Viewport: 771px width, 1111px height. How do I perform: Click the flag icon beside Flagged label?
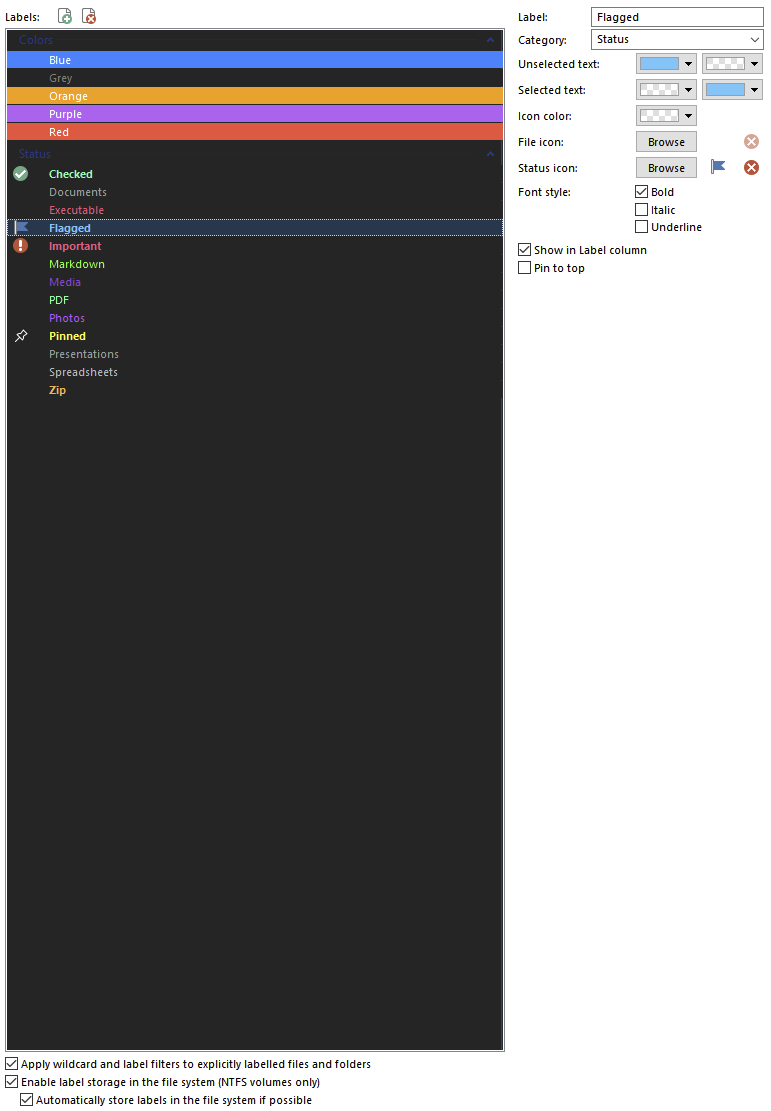click(21, 227)
